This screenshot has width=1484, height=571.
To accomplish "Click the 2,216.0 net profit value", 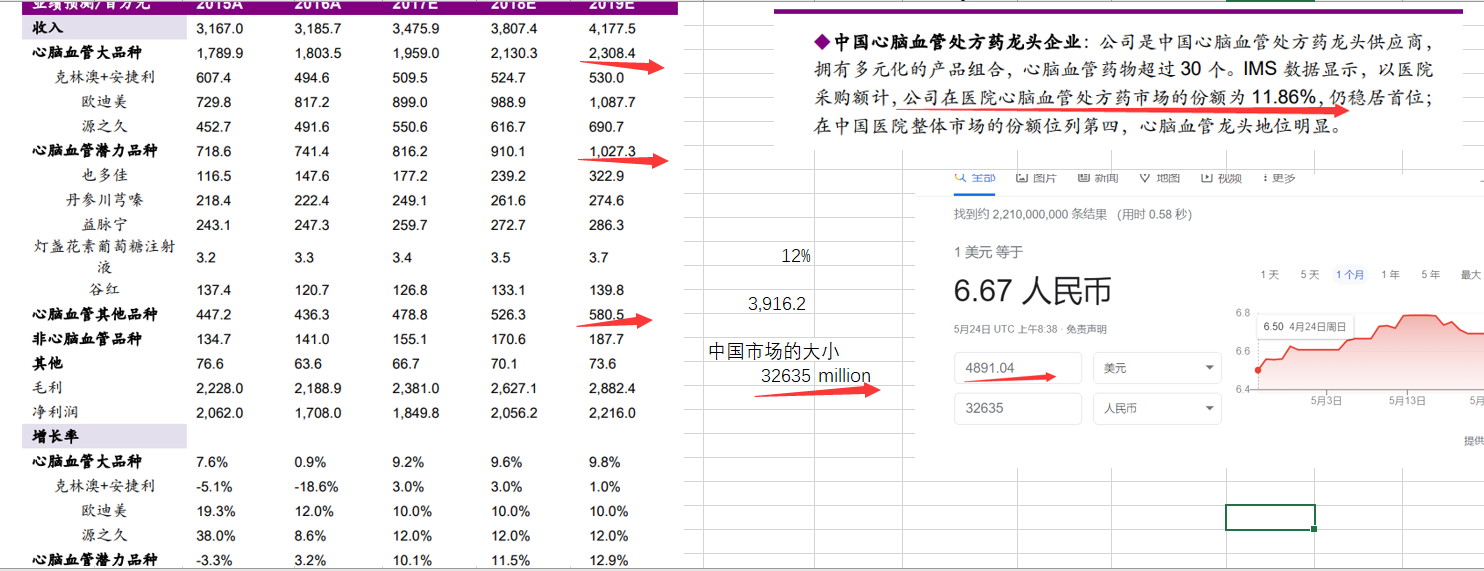I will click(613, 412).
